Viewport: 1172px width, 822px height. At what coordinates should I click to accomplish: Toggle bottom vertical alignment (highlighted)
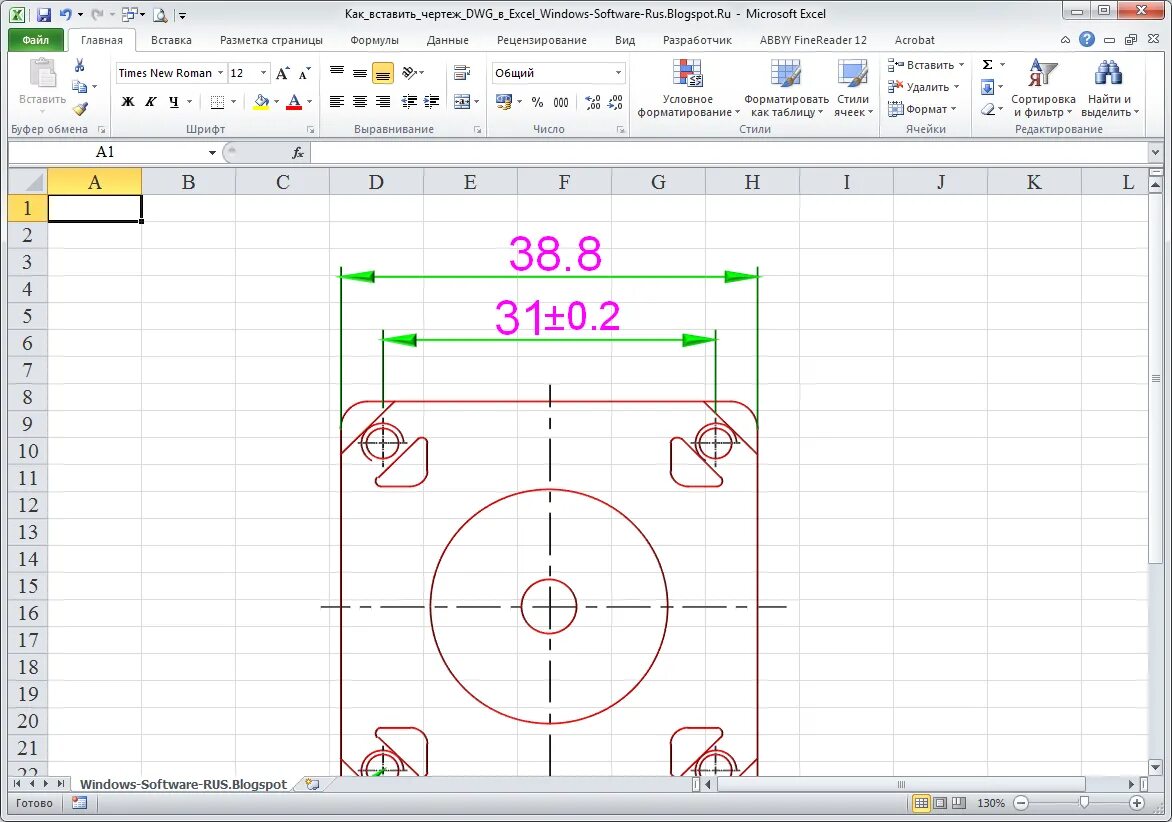click(383, 72)
